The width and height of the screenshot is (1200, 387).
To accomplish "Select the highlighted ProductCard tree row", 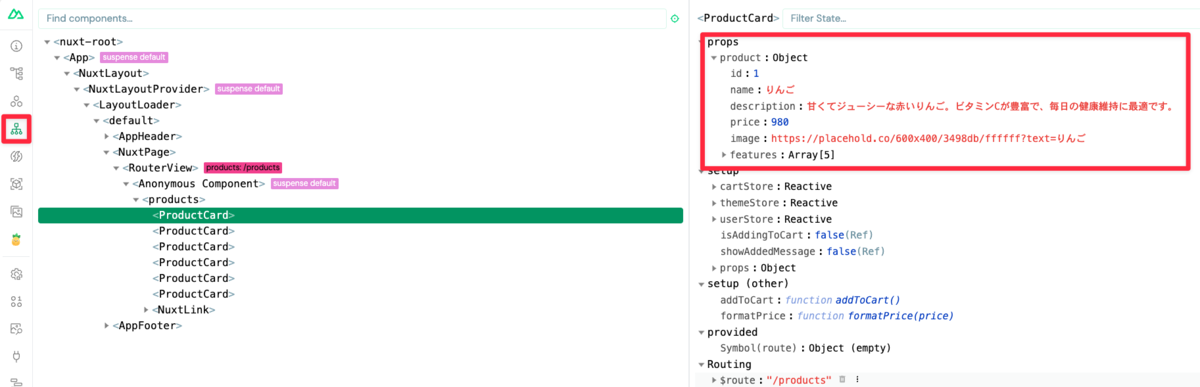I will 360,215.
